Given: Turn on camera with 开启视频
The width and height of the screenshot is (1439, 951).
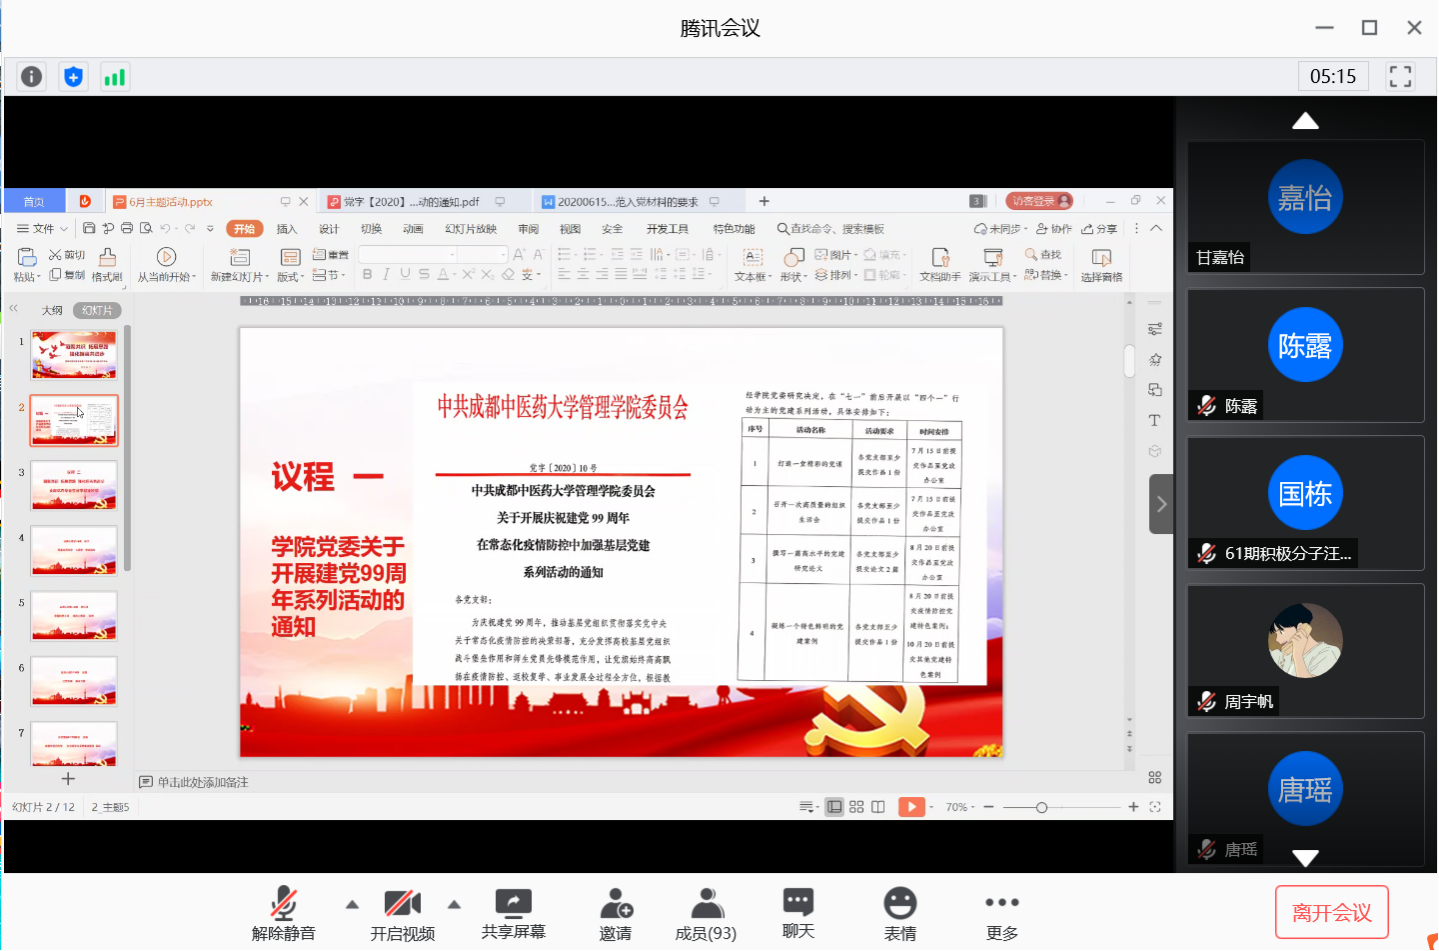Looking at the screenshot, I should coord(402,913).
